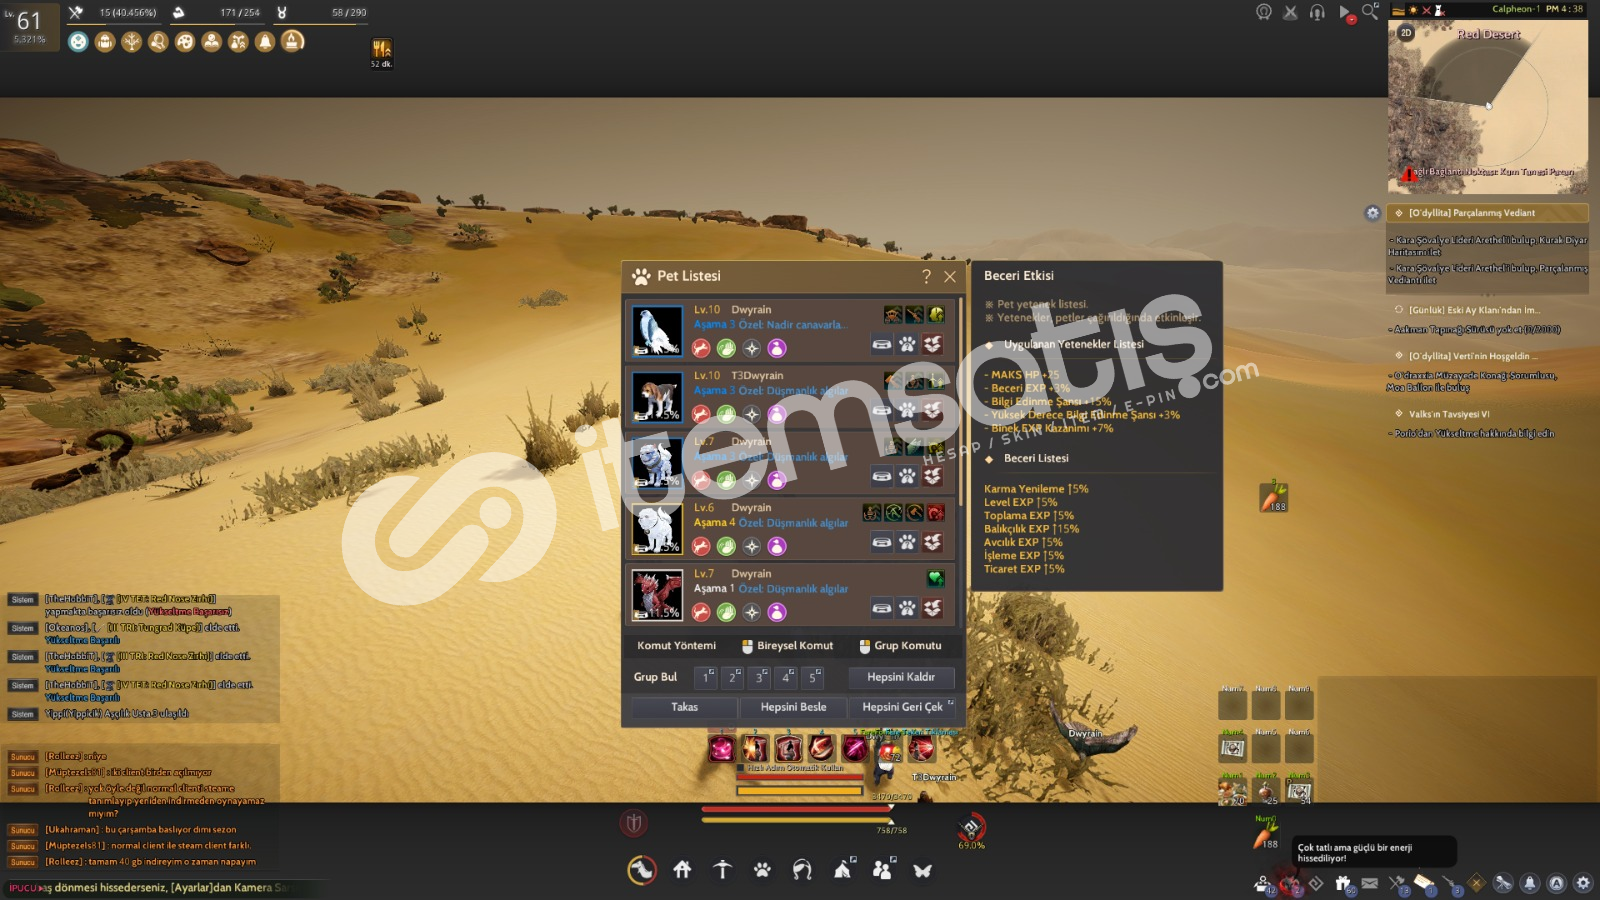1600x900 pixels.
Task: Check in the red dragon pet
Action: click(x=932, y=609)
